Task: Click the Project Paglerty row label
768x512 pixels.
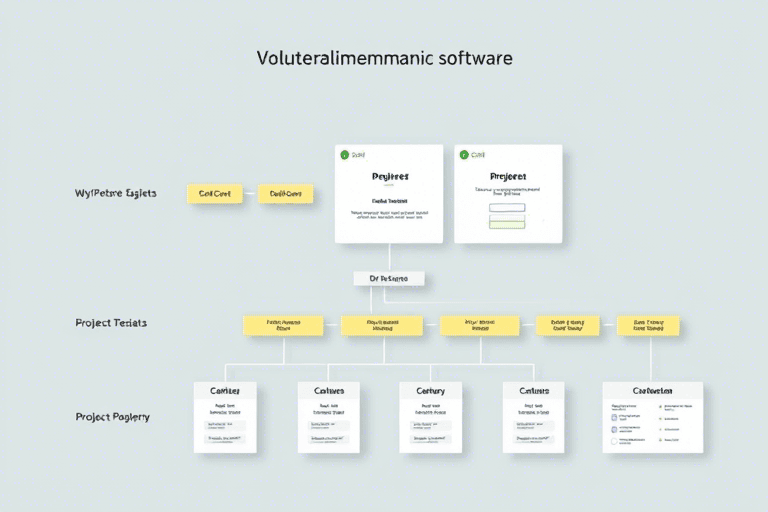Action: point(112,416)
